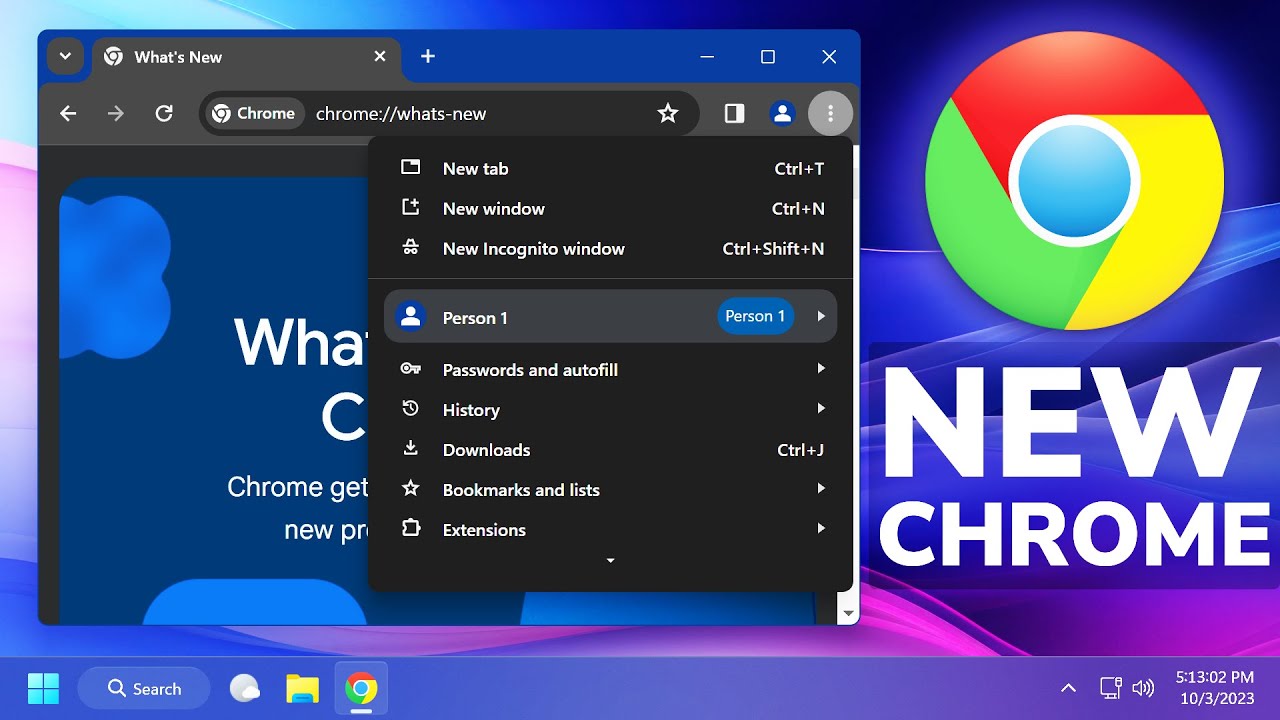The width and height of the screenshot is (1280, 720).
Task: Click the taskbar Search box
Action: point(144,688)
